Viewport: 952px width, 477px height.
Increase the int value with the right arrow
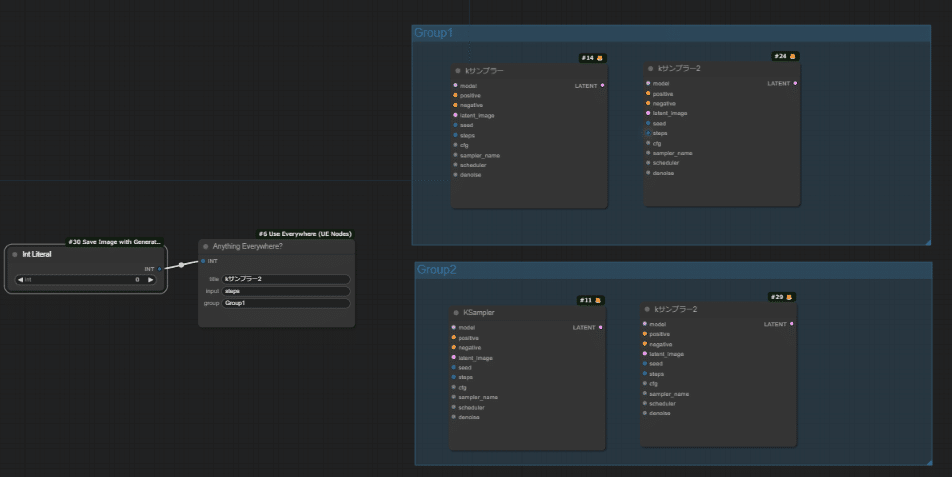point(151,280)
